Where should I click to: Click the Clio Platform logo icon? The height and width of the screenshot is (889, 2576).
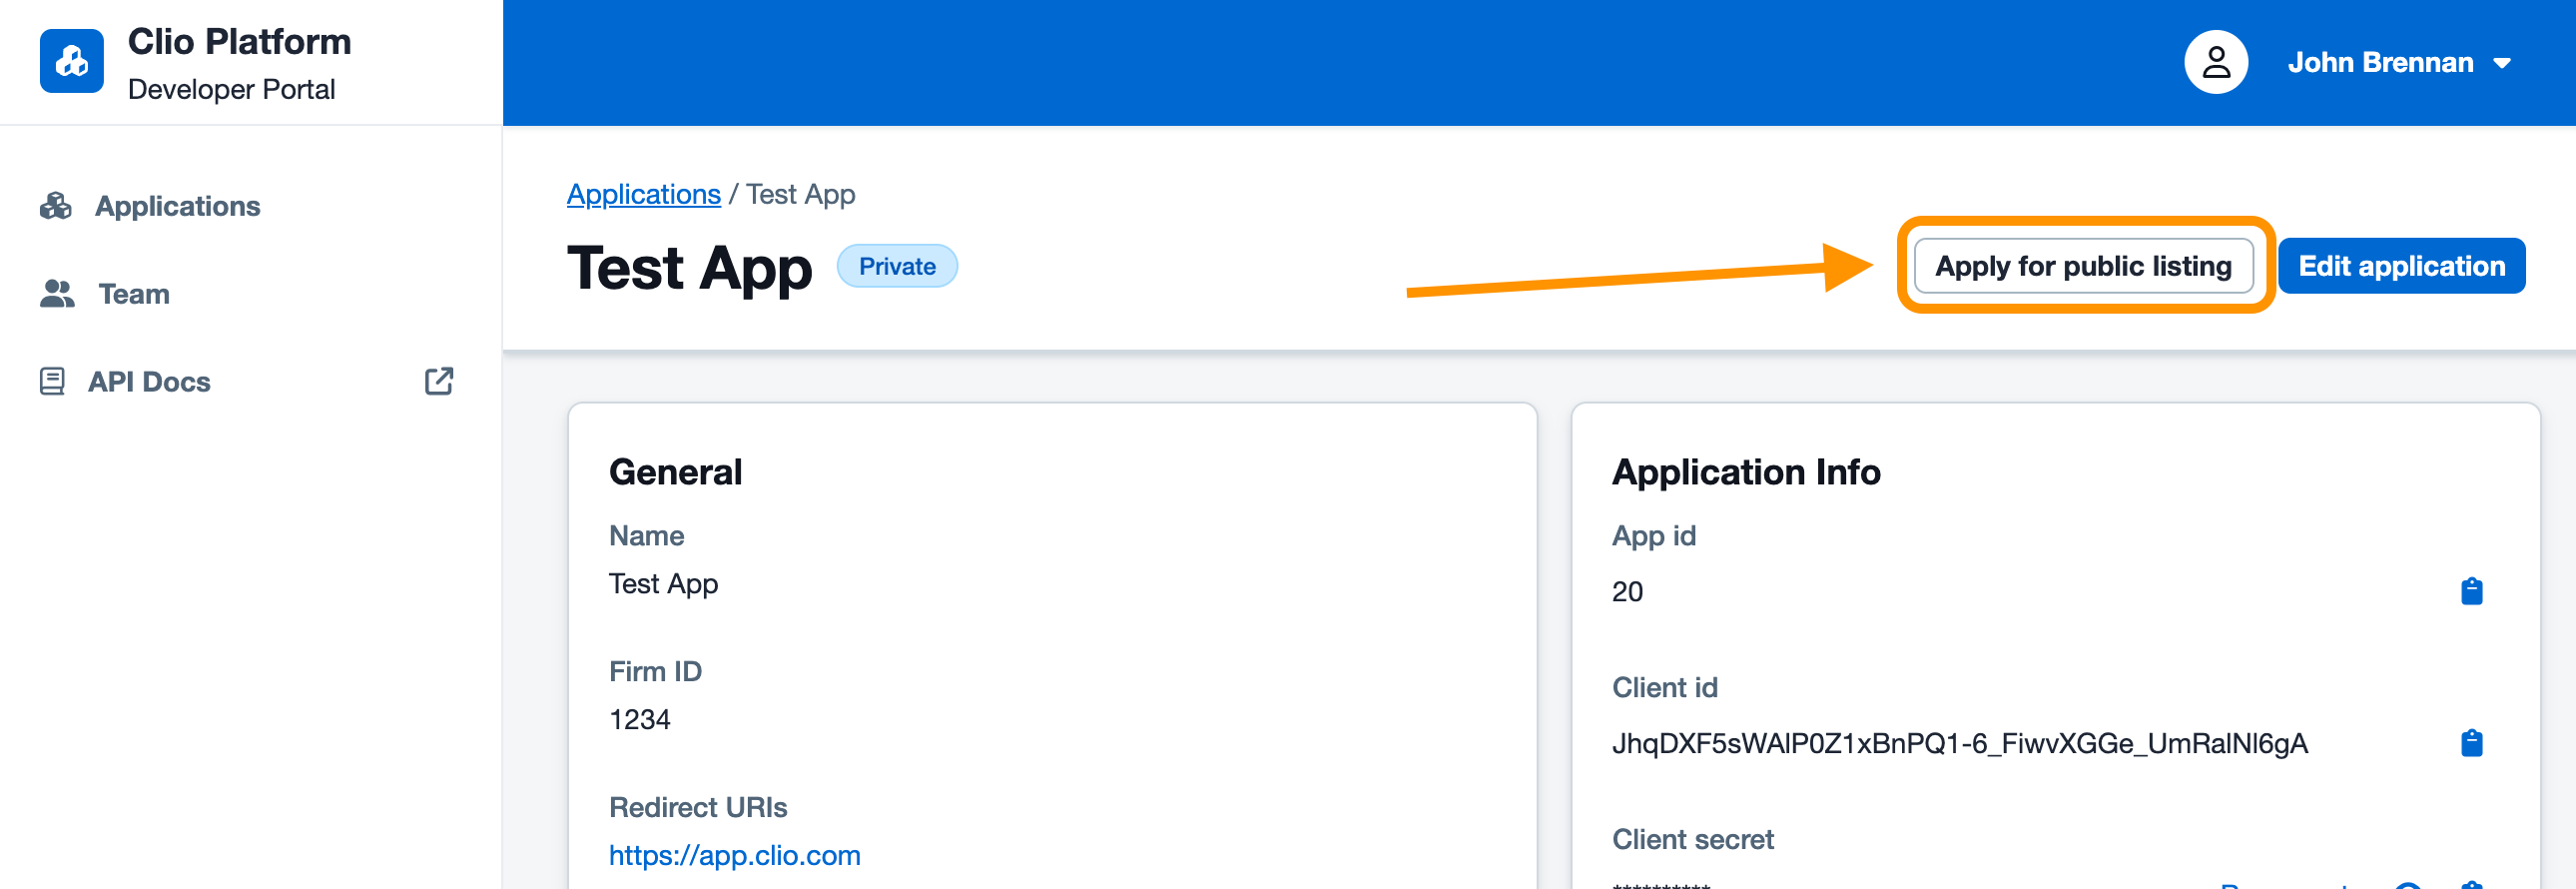tap(71, 61)
